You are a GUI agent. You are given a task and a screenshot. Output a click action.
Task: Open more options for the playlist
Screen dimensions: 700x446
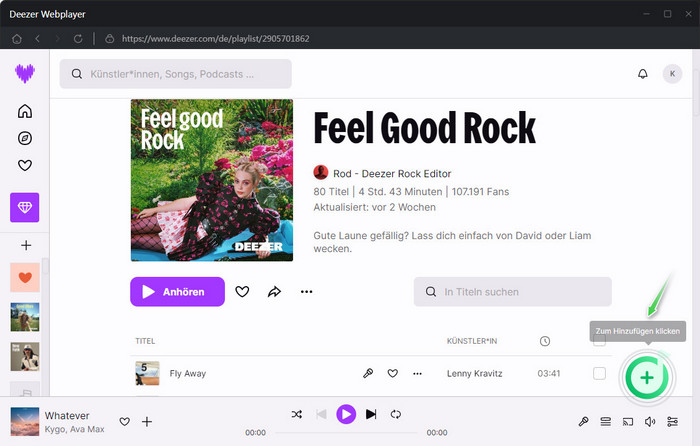pyautogui.click(x=306, y=292)
